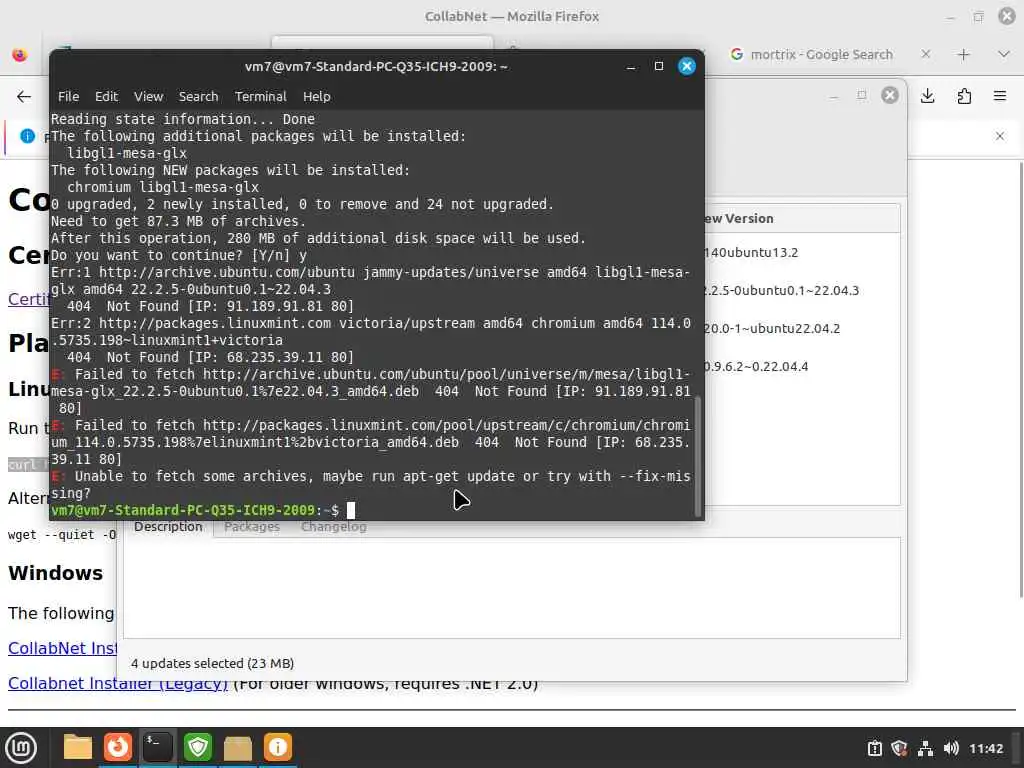This screenshot has width=1024, height=768.
Task: Open Collabnet Installer (Legacy) link
Action: (x=118, y=684)
